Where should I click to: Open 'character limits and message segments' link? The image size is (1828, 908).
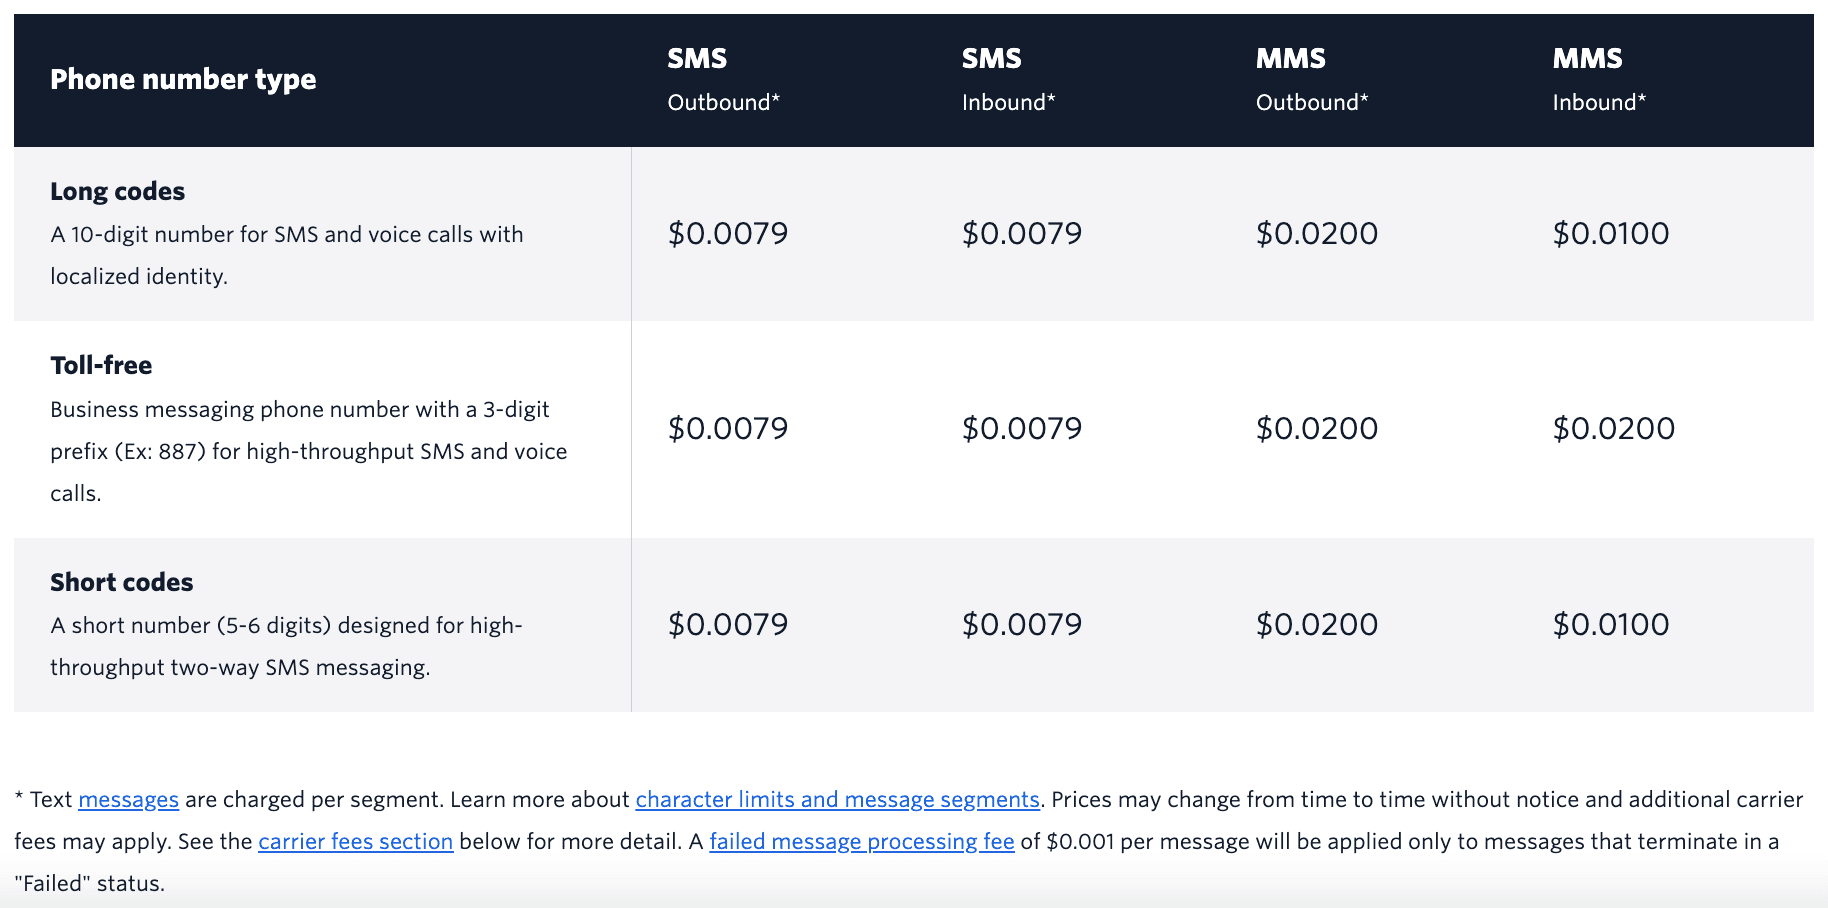tap(837, 800)
